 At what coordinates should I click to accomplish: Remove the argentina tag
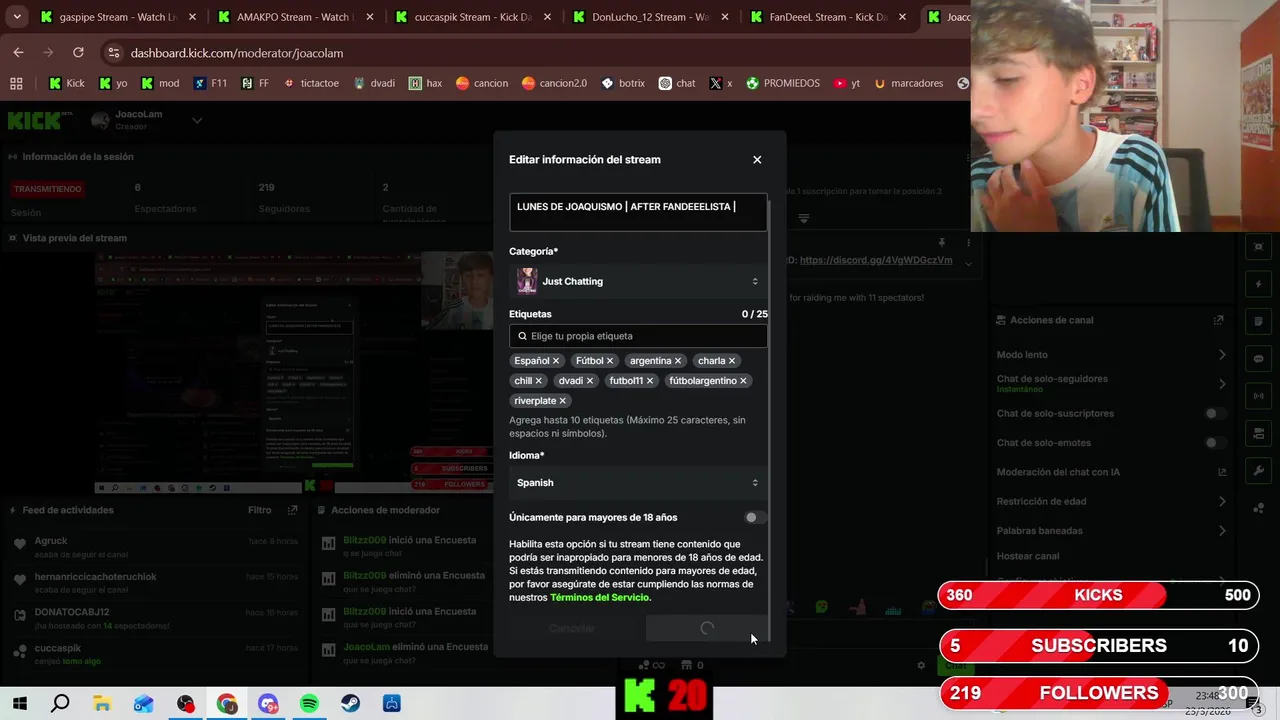(678, 361)
